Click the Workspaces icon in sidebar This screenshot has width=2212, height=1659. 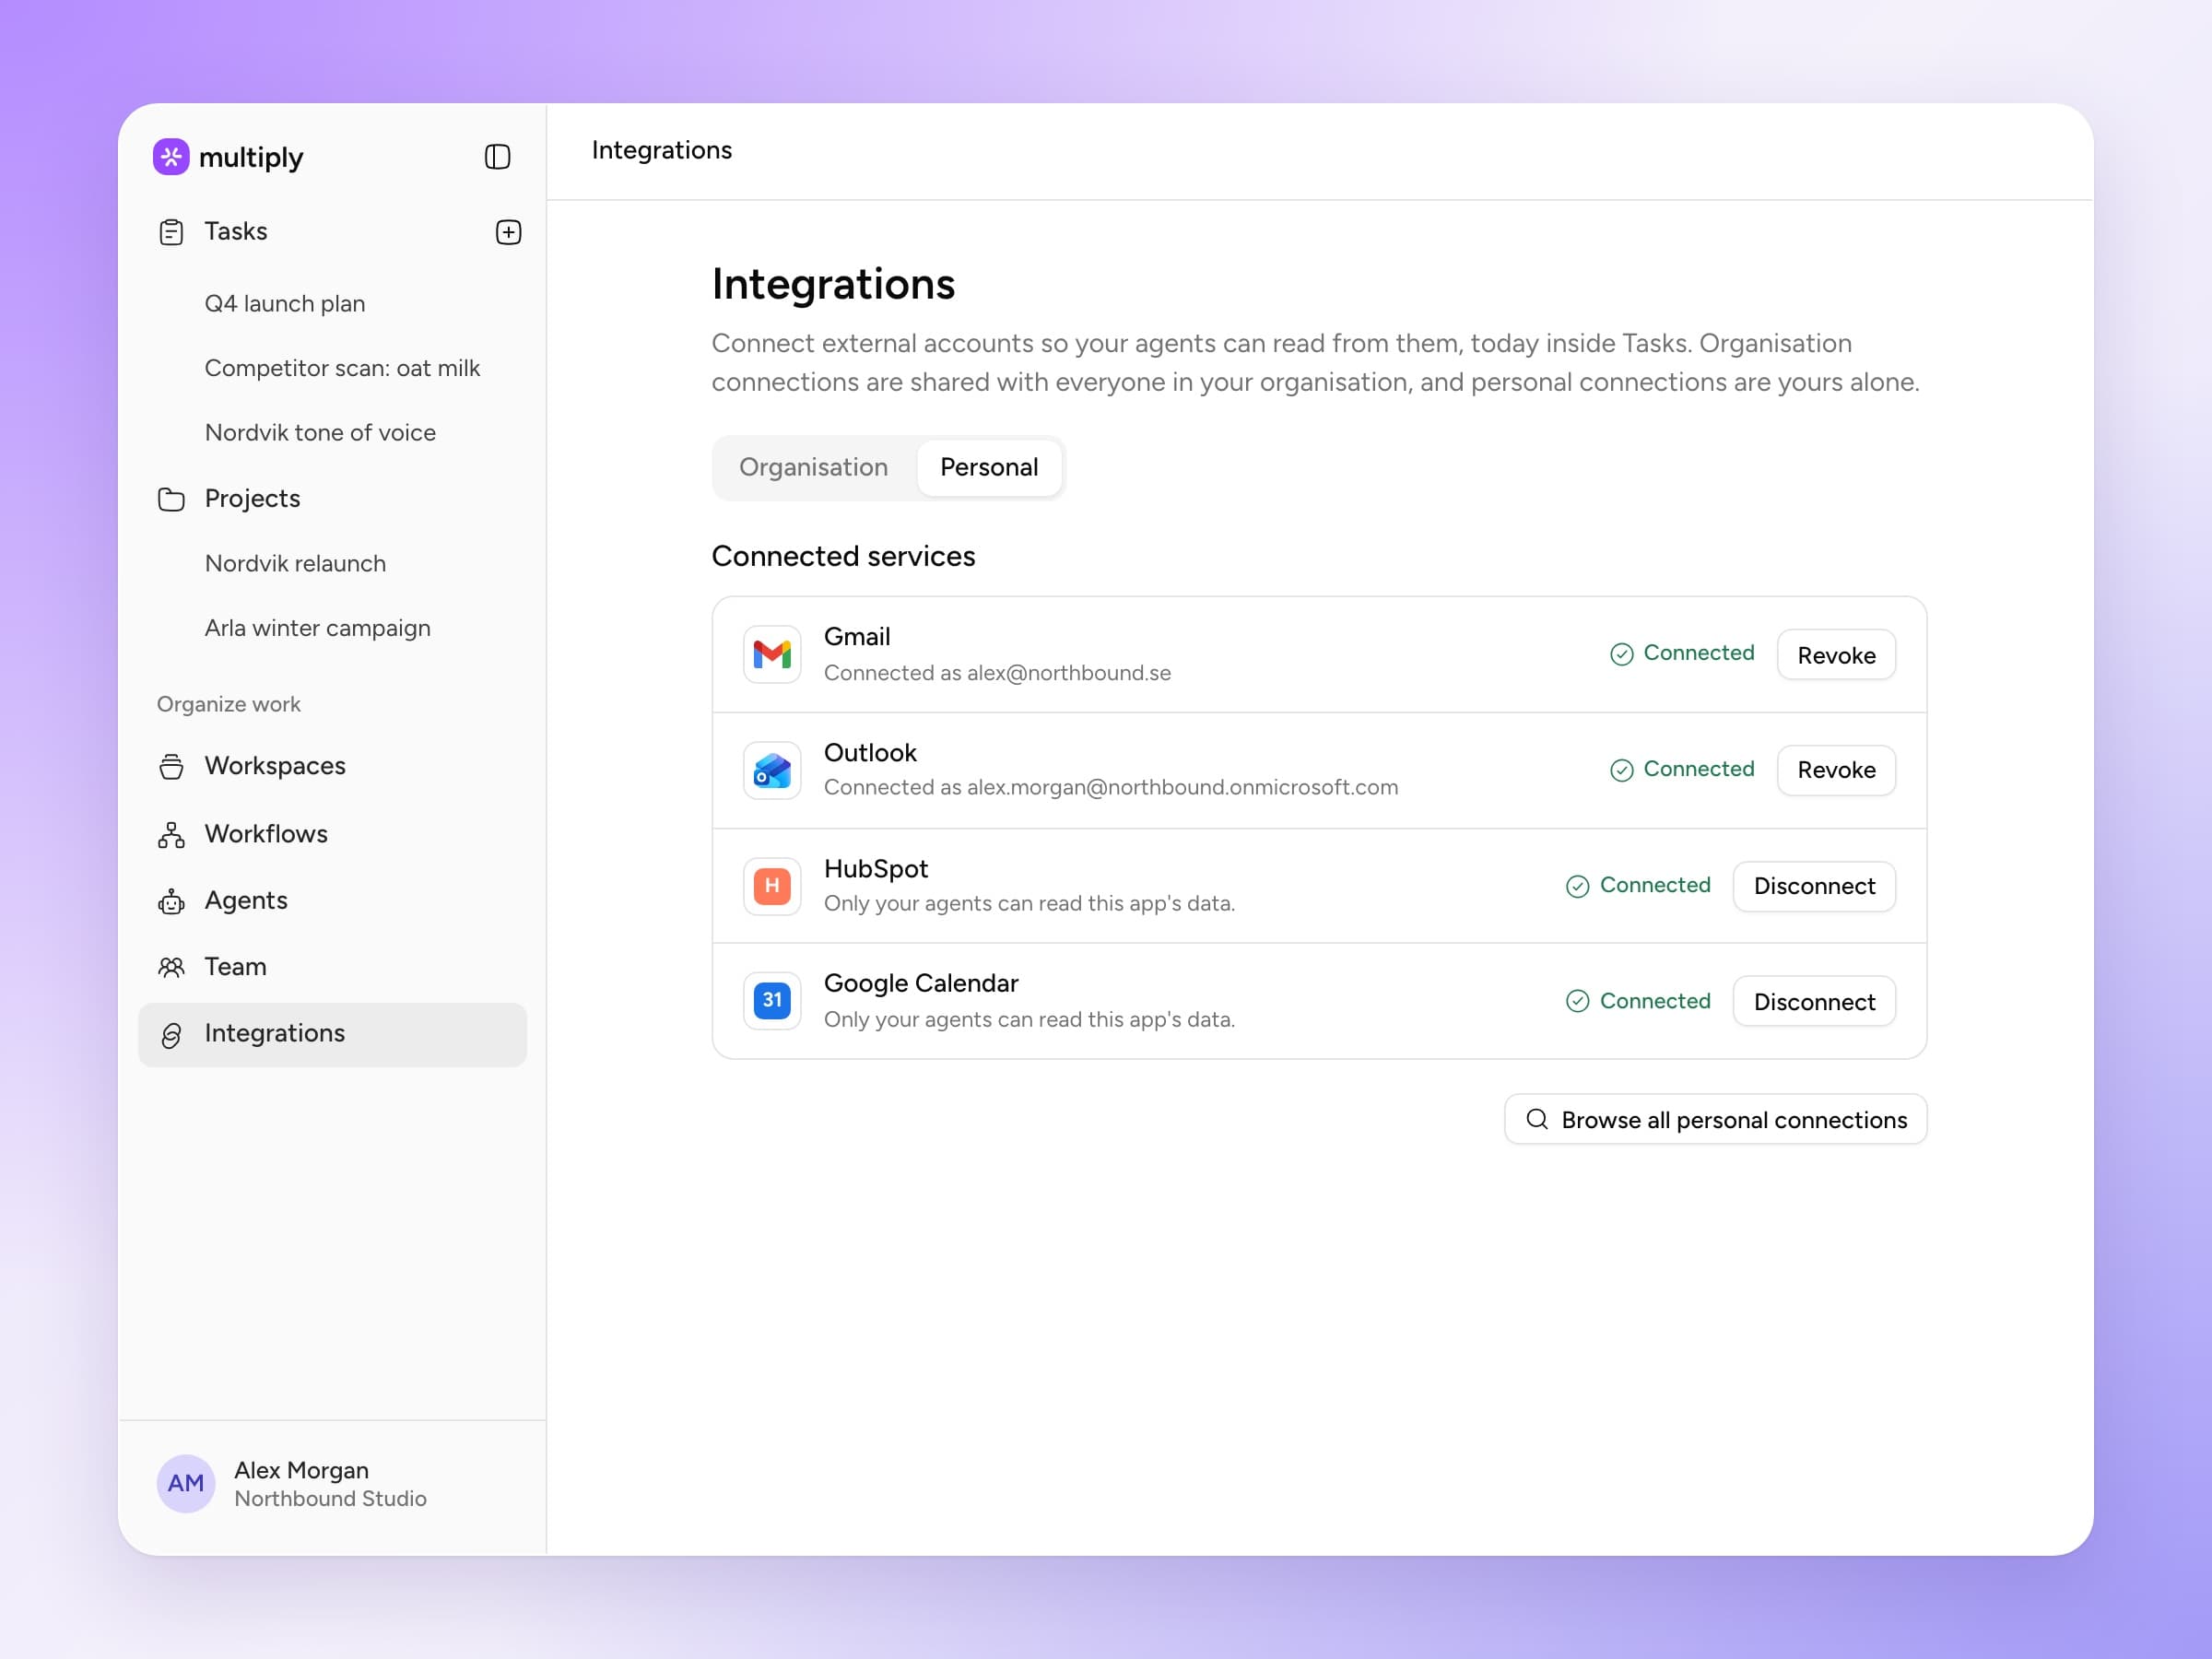click(171, 766)
